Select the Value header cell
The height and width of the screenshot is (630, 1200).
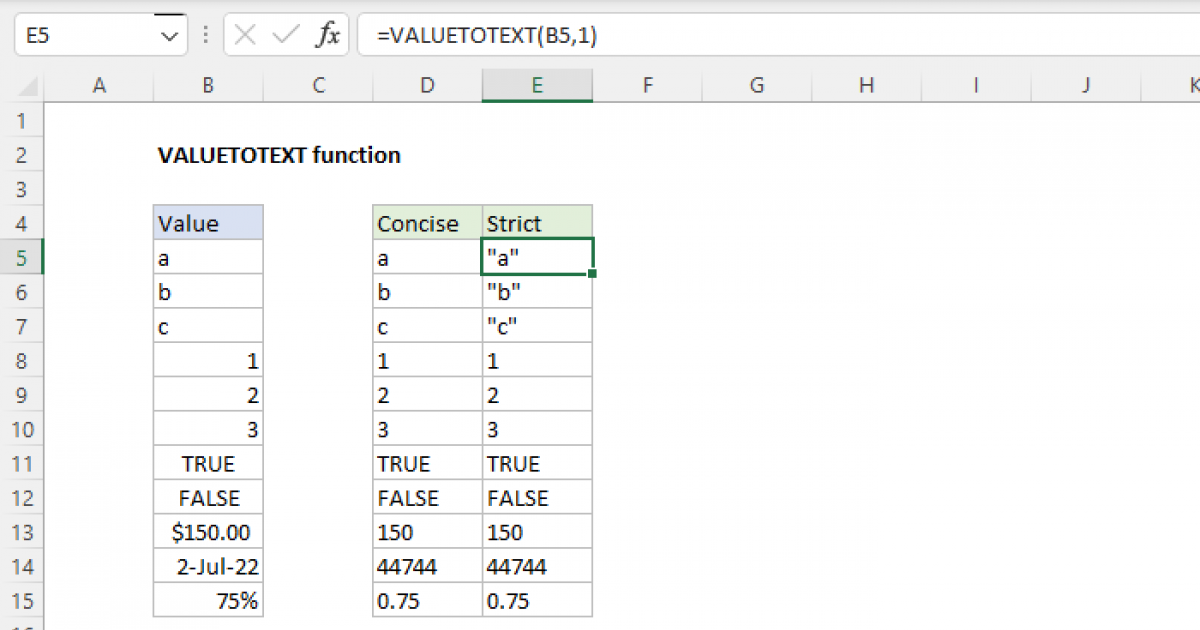pos(208,223)
